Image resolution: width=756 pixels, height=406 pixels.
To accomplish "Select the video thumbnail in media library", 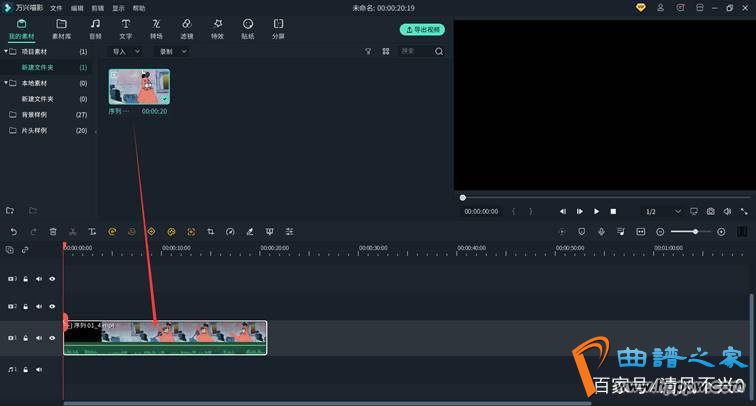I will click(139, 87).
